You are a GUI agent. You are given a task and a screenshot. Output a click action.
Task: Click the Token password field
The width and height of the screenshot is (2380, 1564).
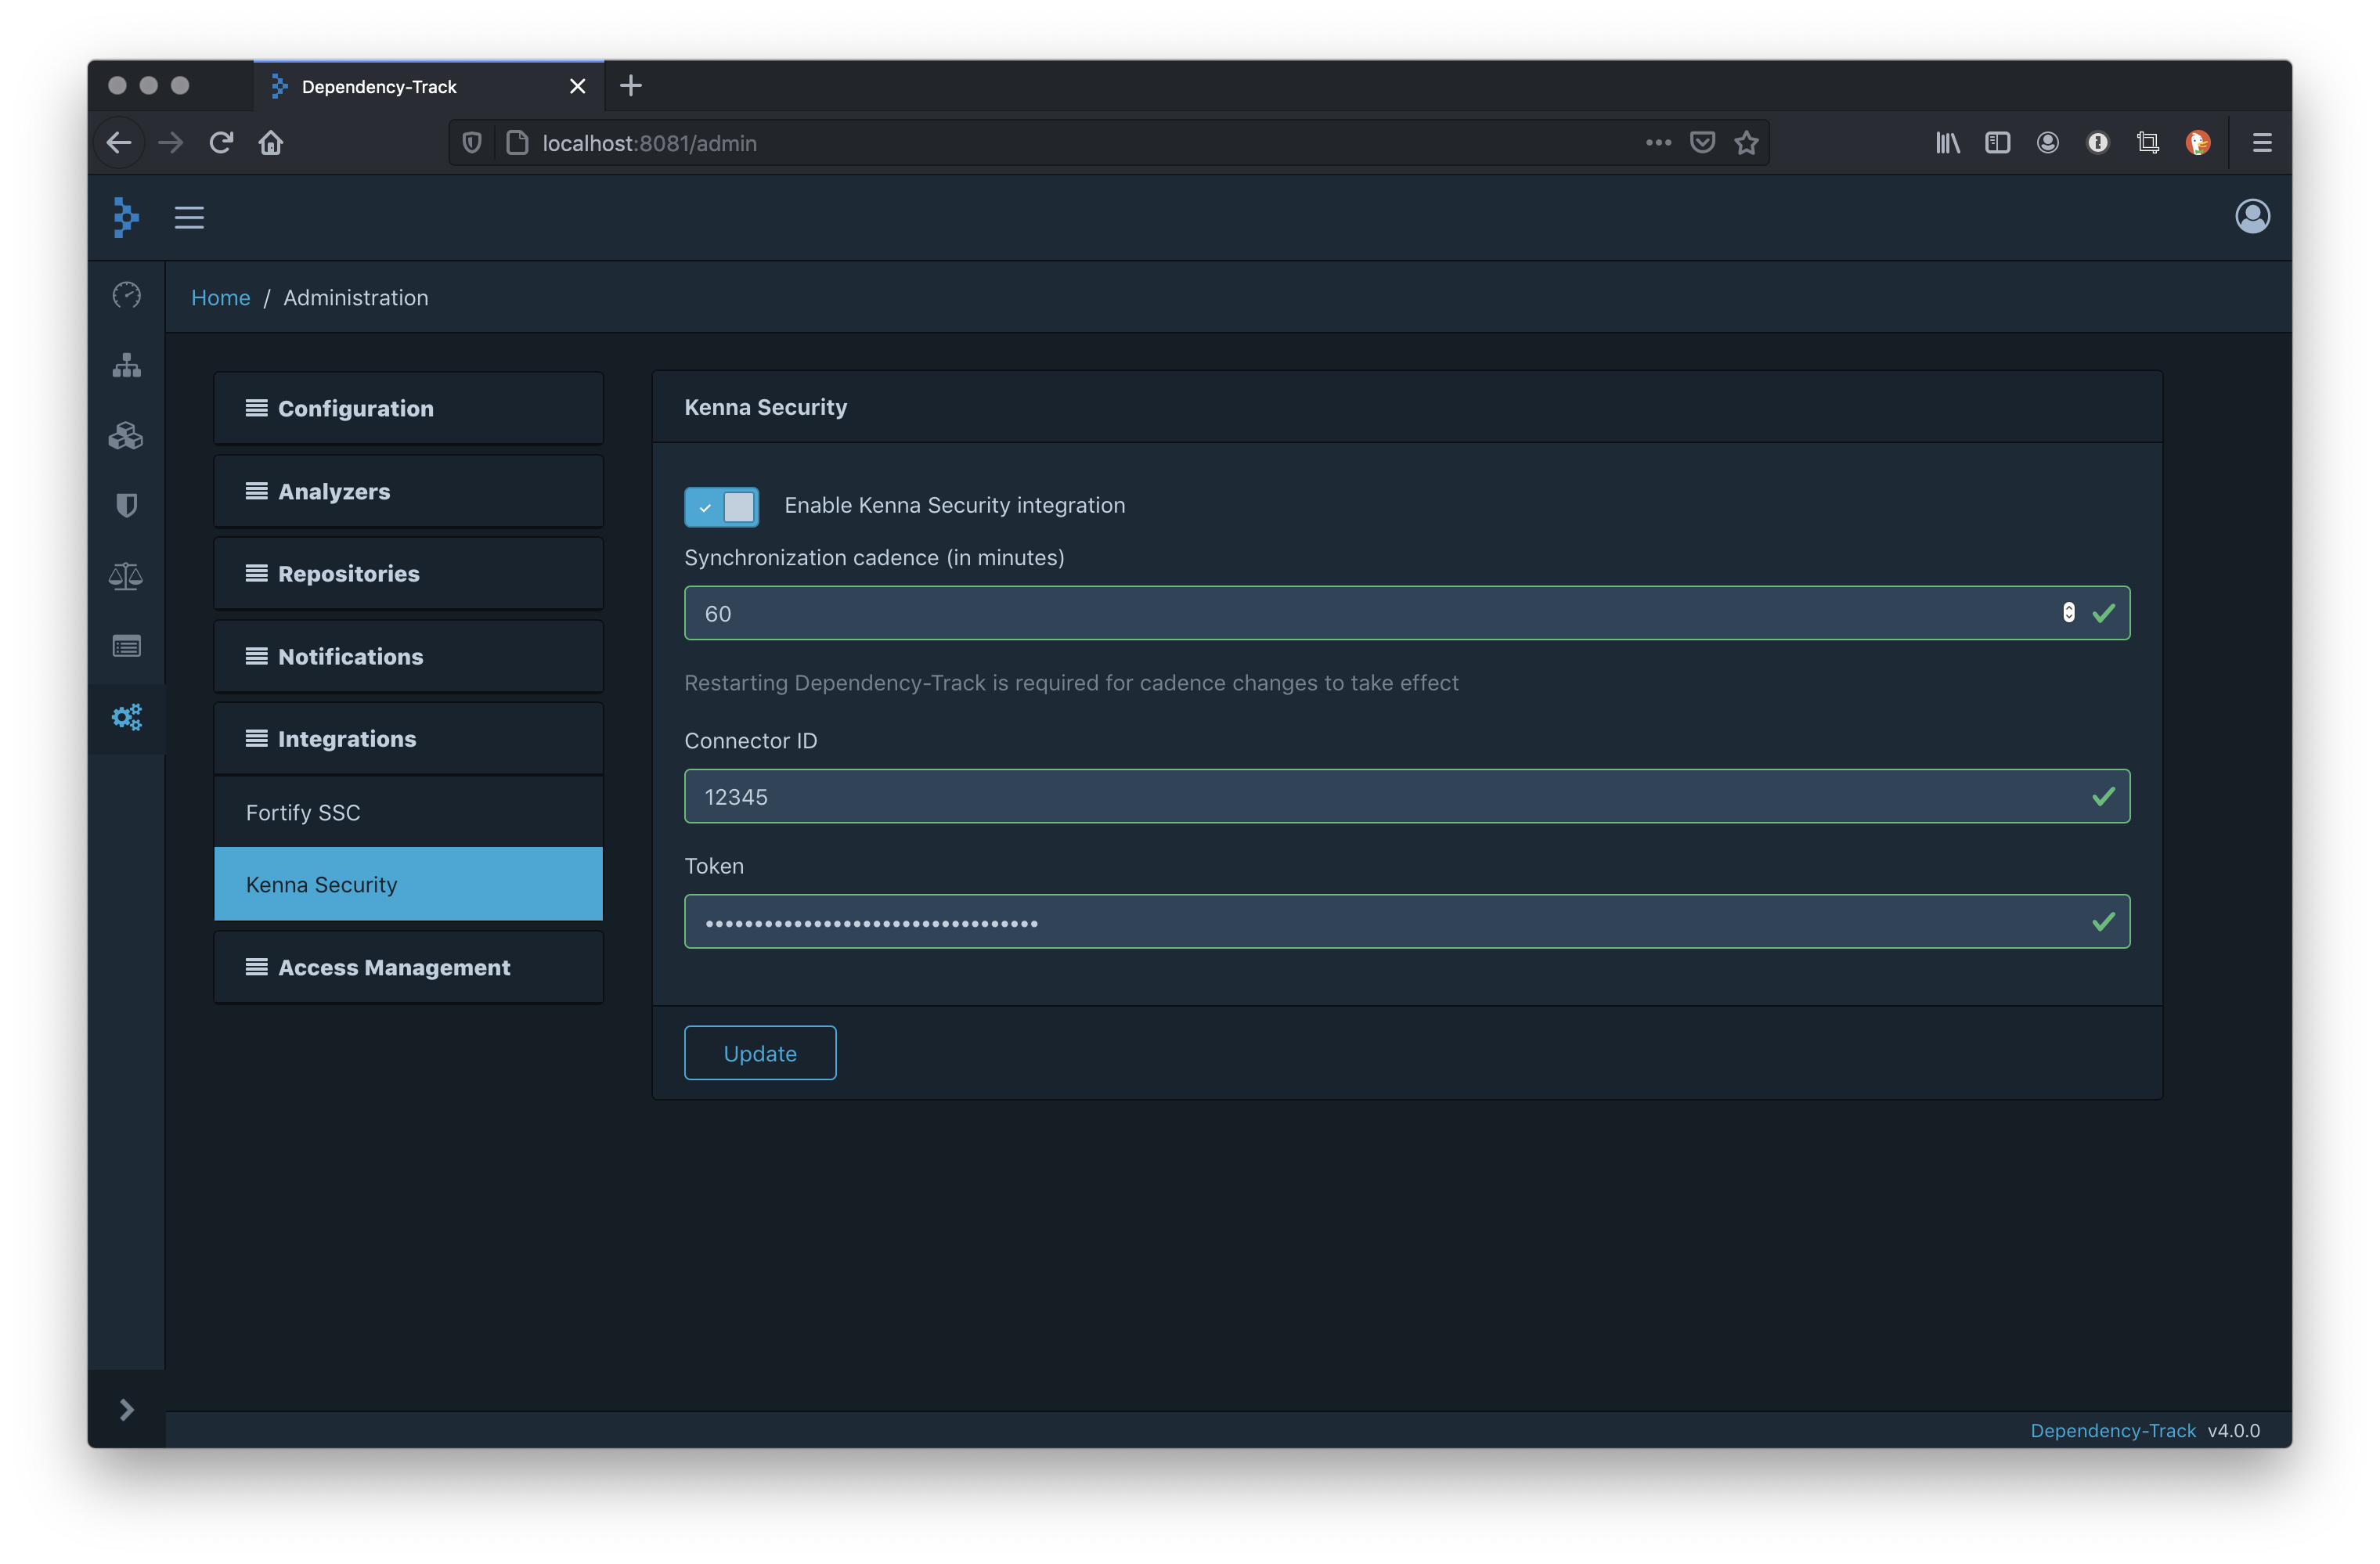tap(1407, 921)
